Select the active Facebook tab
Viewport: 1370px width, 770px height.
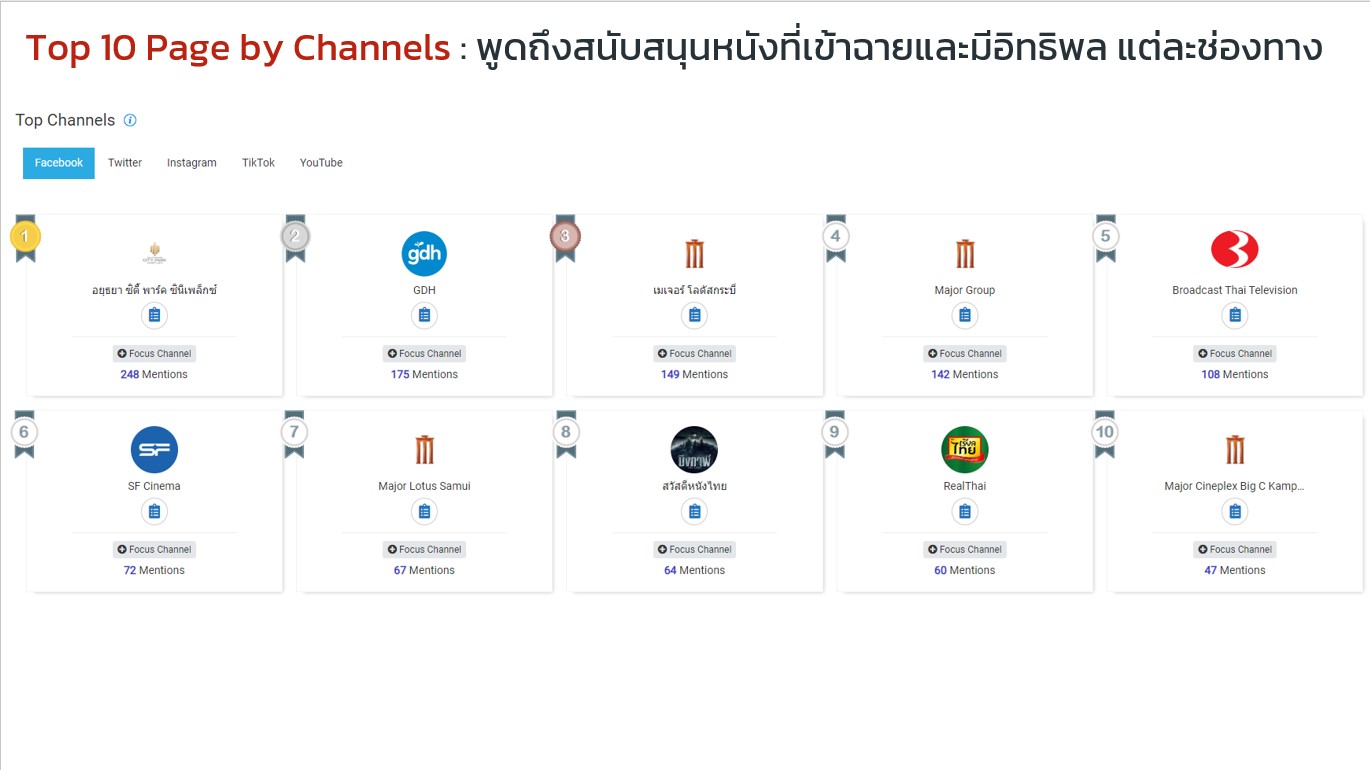click(x=59, y=163)
